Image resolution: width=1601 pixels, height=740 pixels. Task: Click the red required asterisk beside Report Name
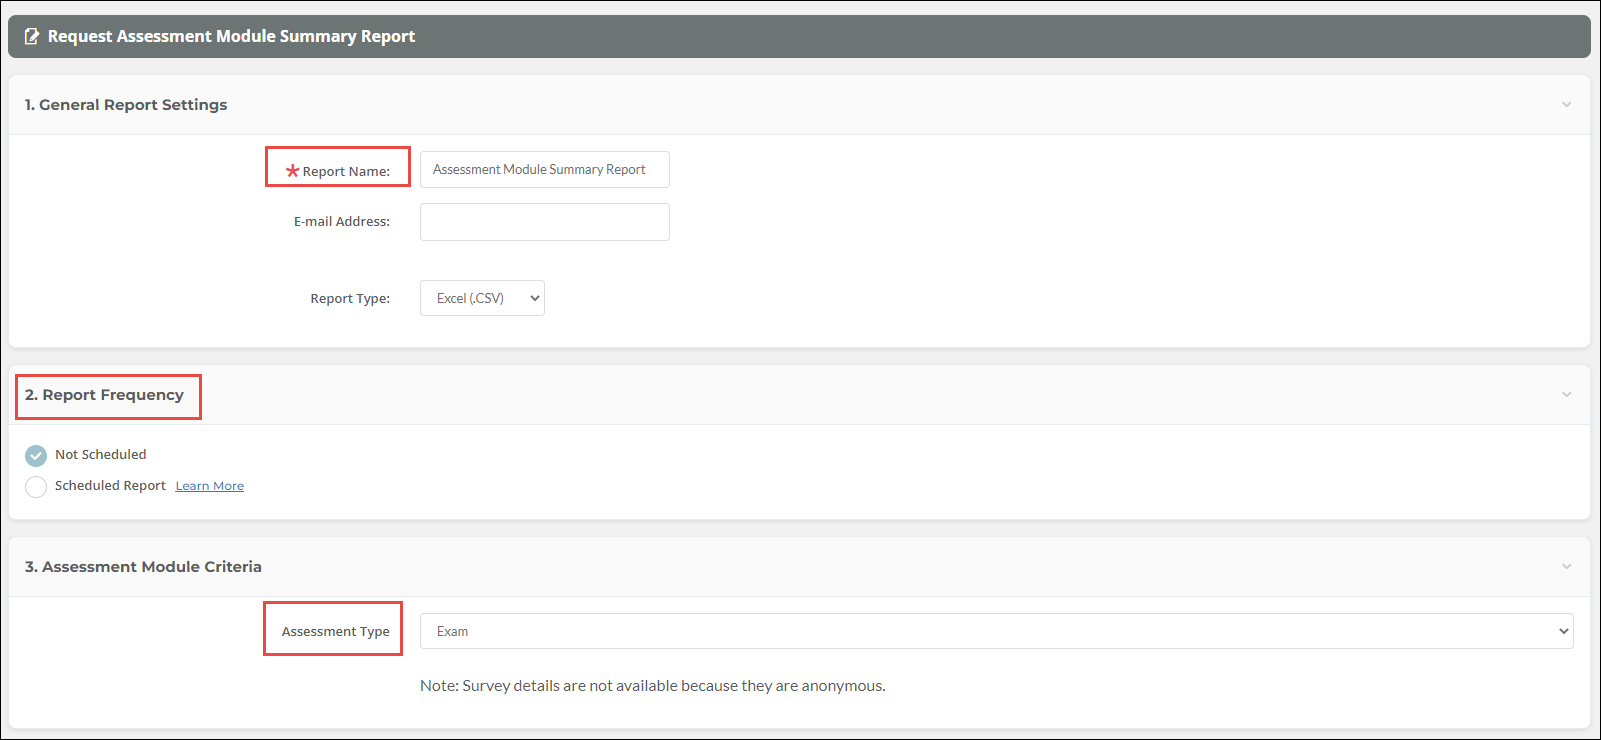292,171
